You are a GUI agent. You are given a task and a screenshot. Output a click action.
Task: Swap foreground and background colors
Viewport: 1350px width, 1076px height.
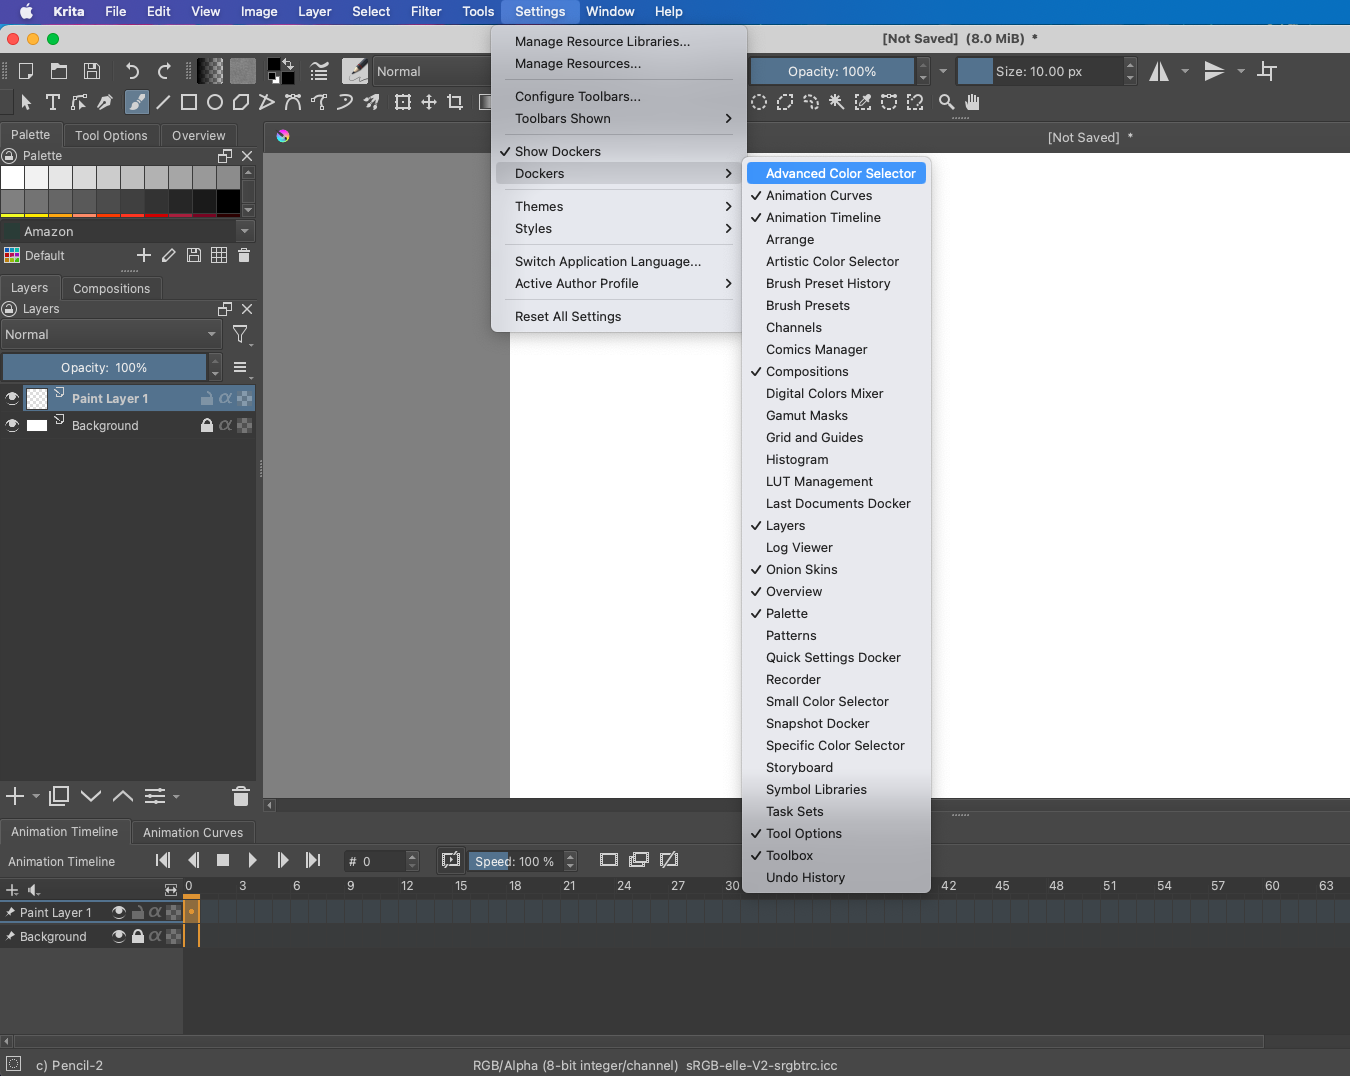(288, 64)
